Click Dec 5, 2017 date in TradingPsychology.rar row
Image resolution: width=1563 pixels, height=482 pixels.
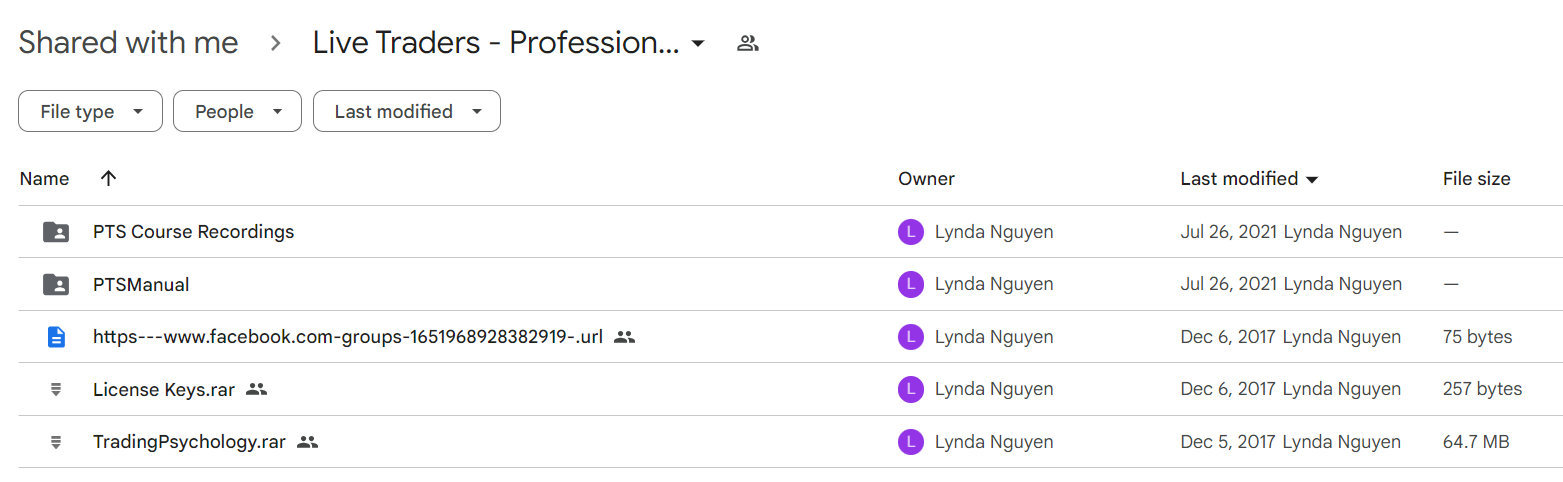coord(1228,442)
